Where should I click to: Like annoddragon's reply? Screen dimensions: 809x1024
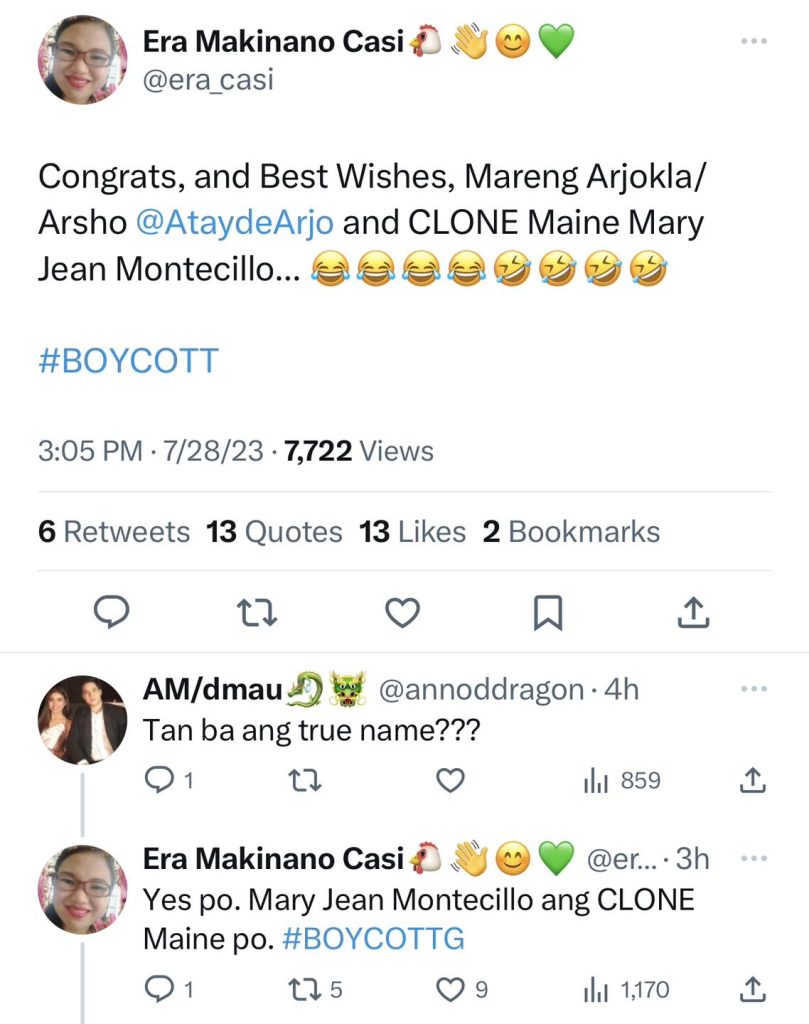point(451,780)
